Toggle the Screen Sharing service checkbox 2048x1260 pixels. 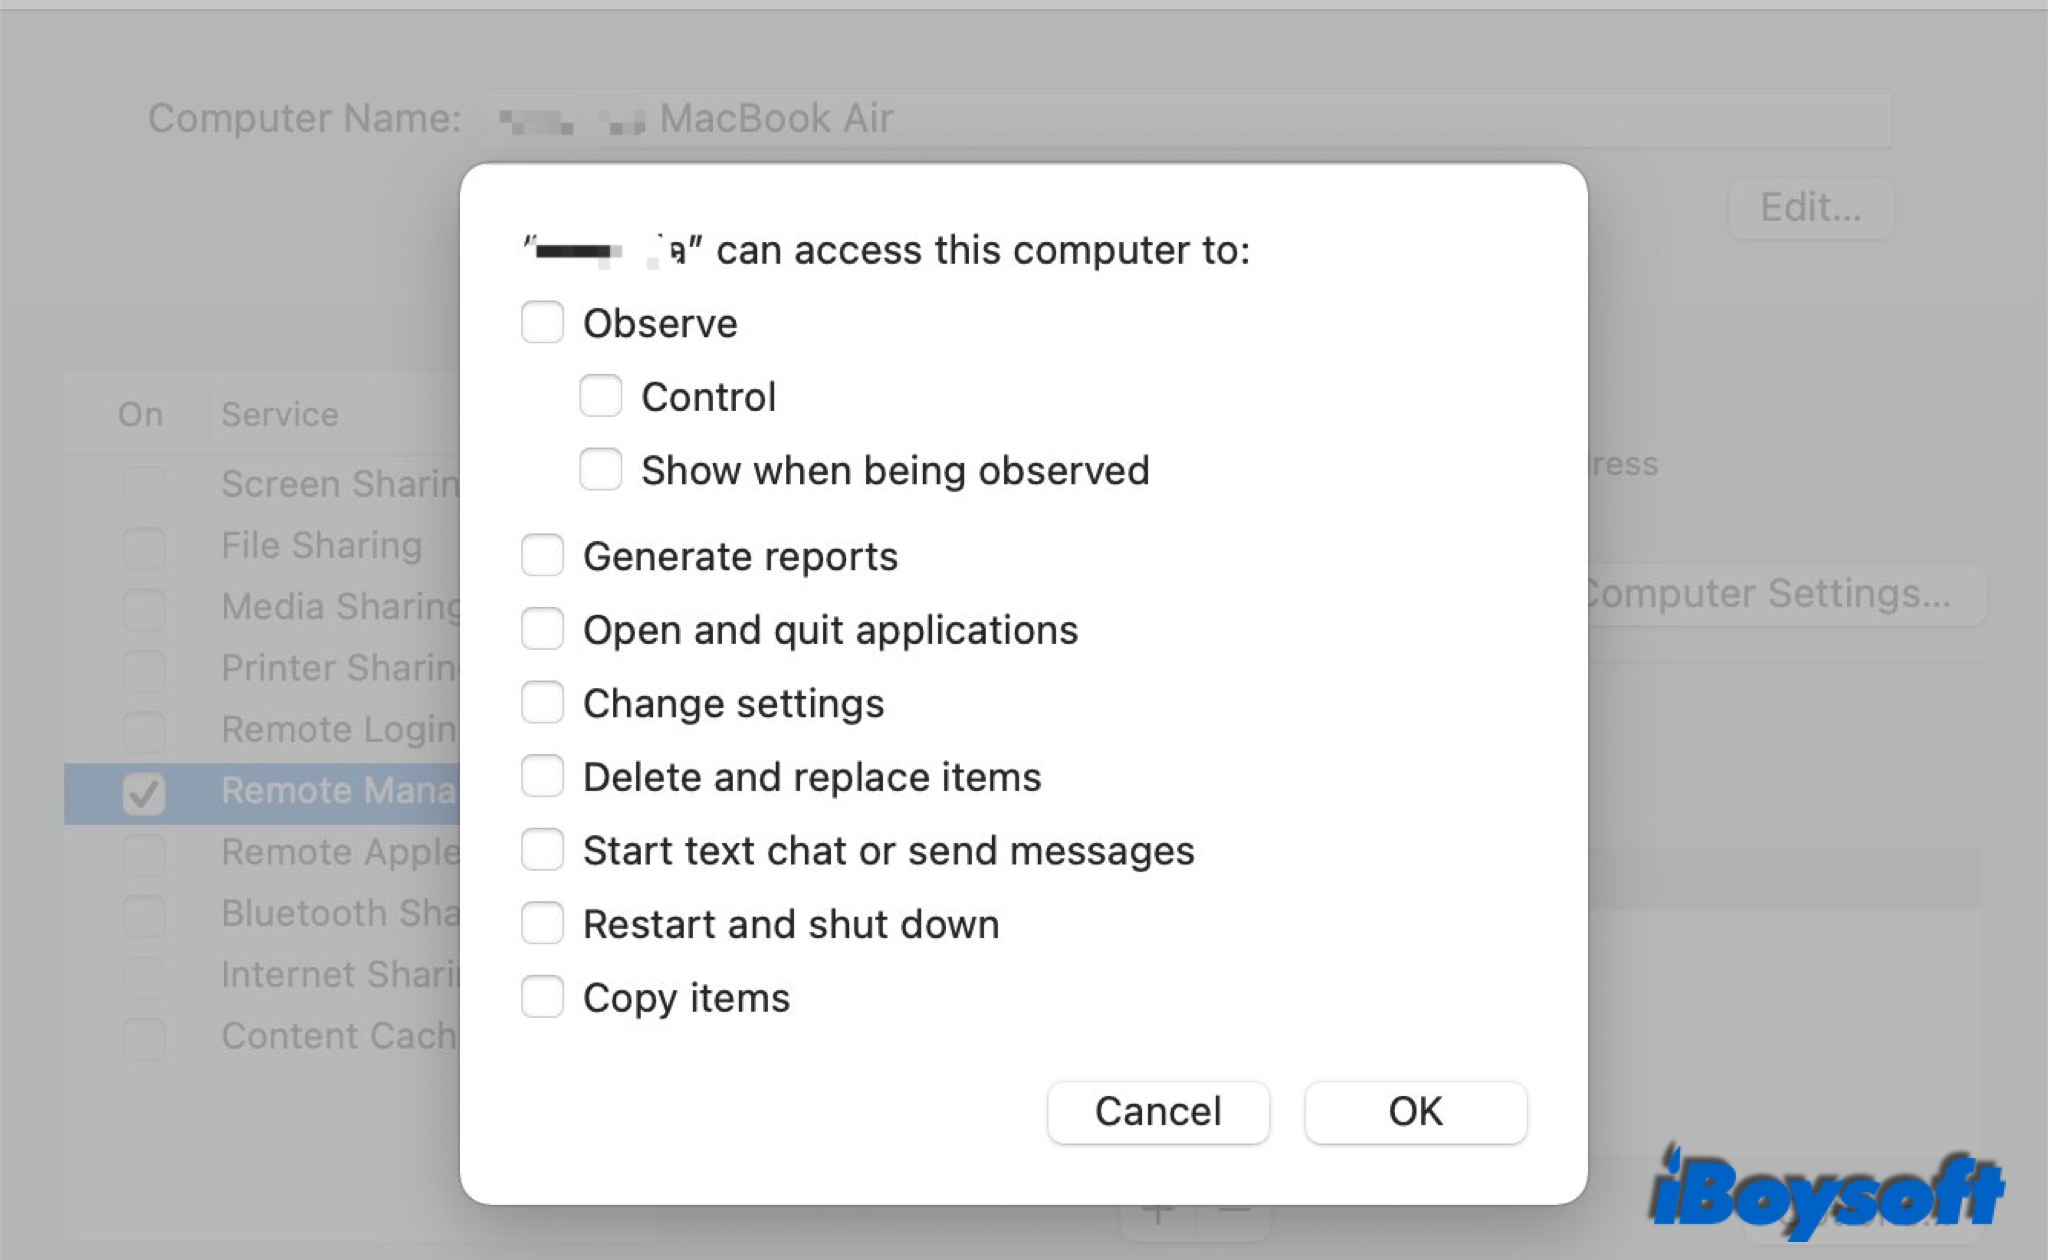[x=144, y=486]
